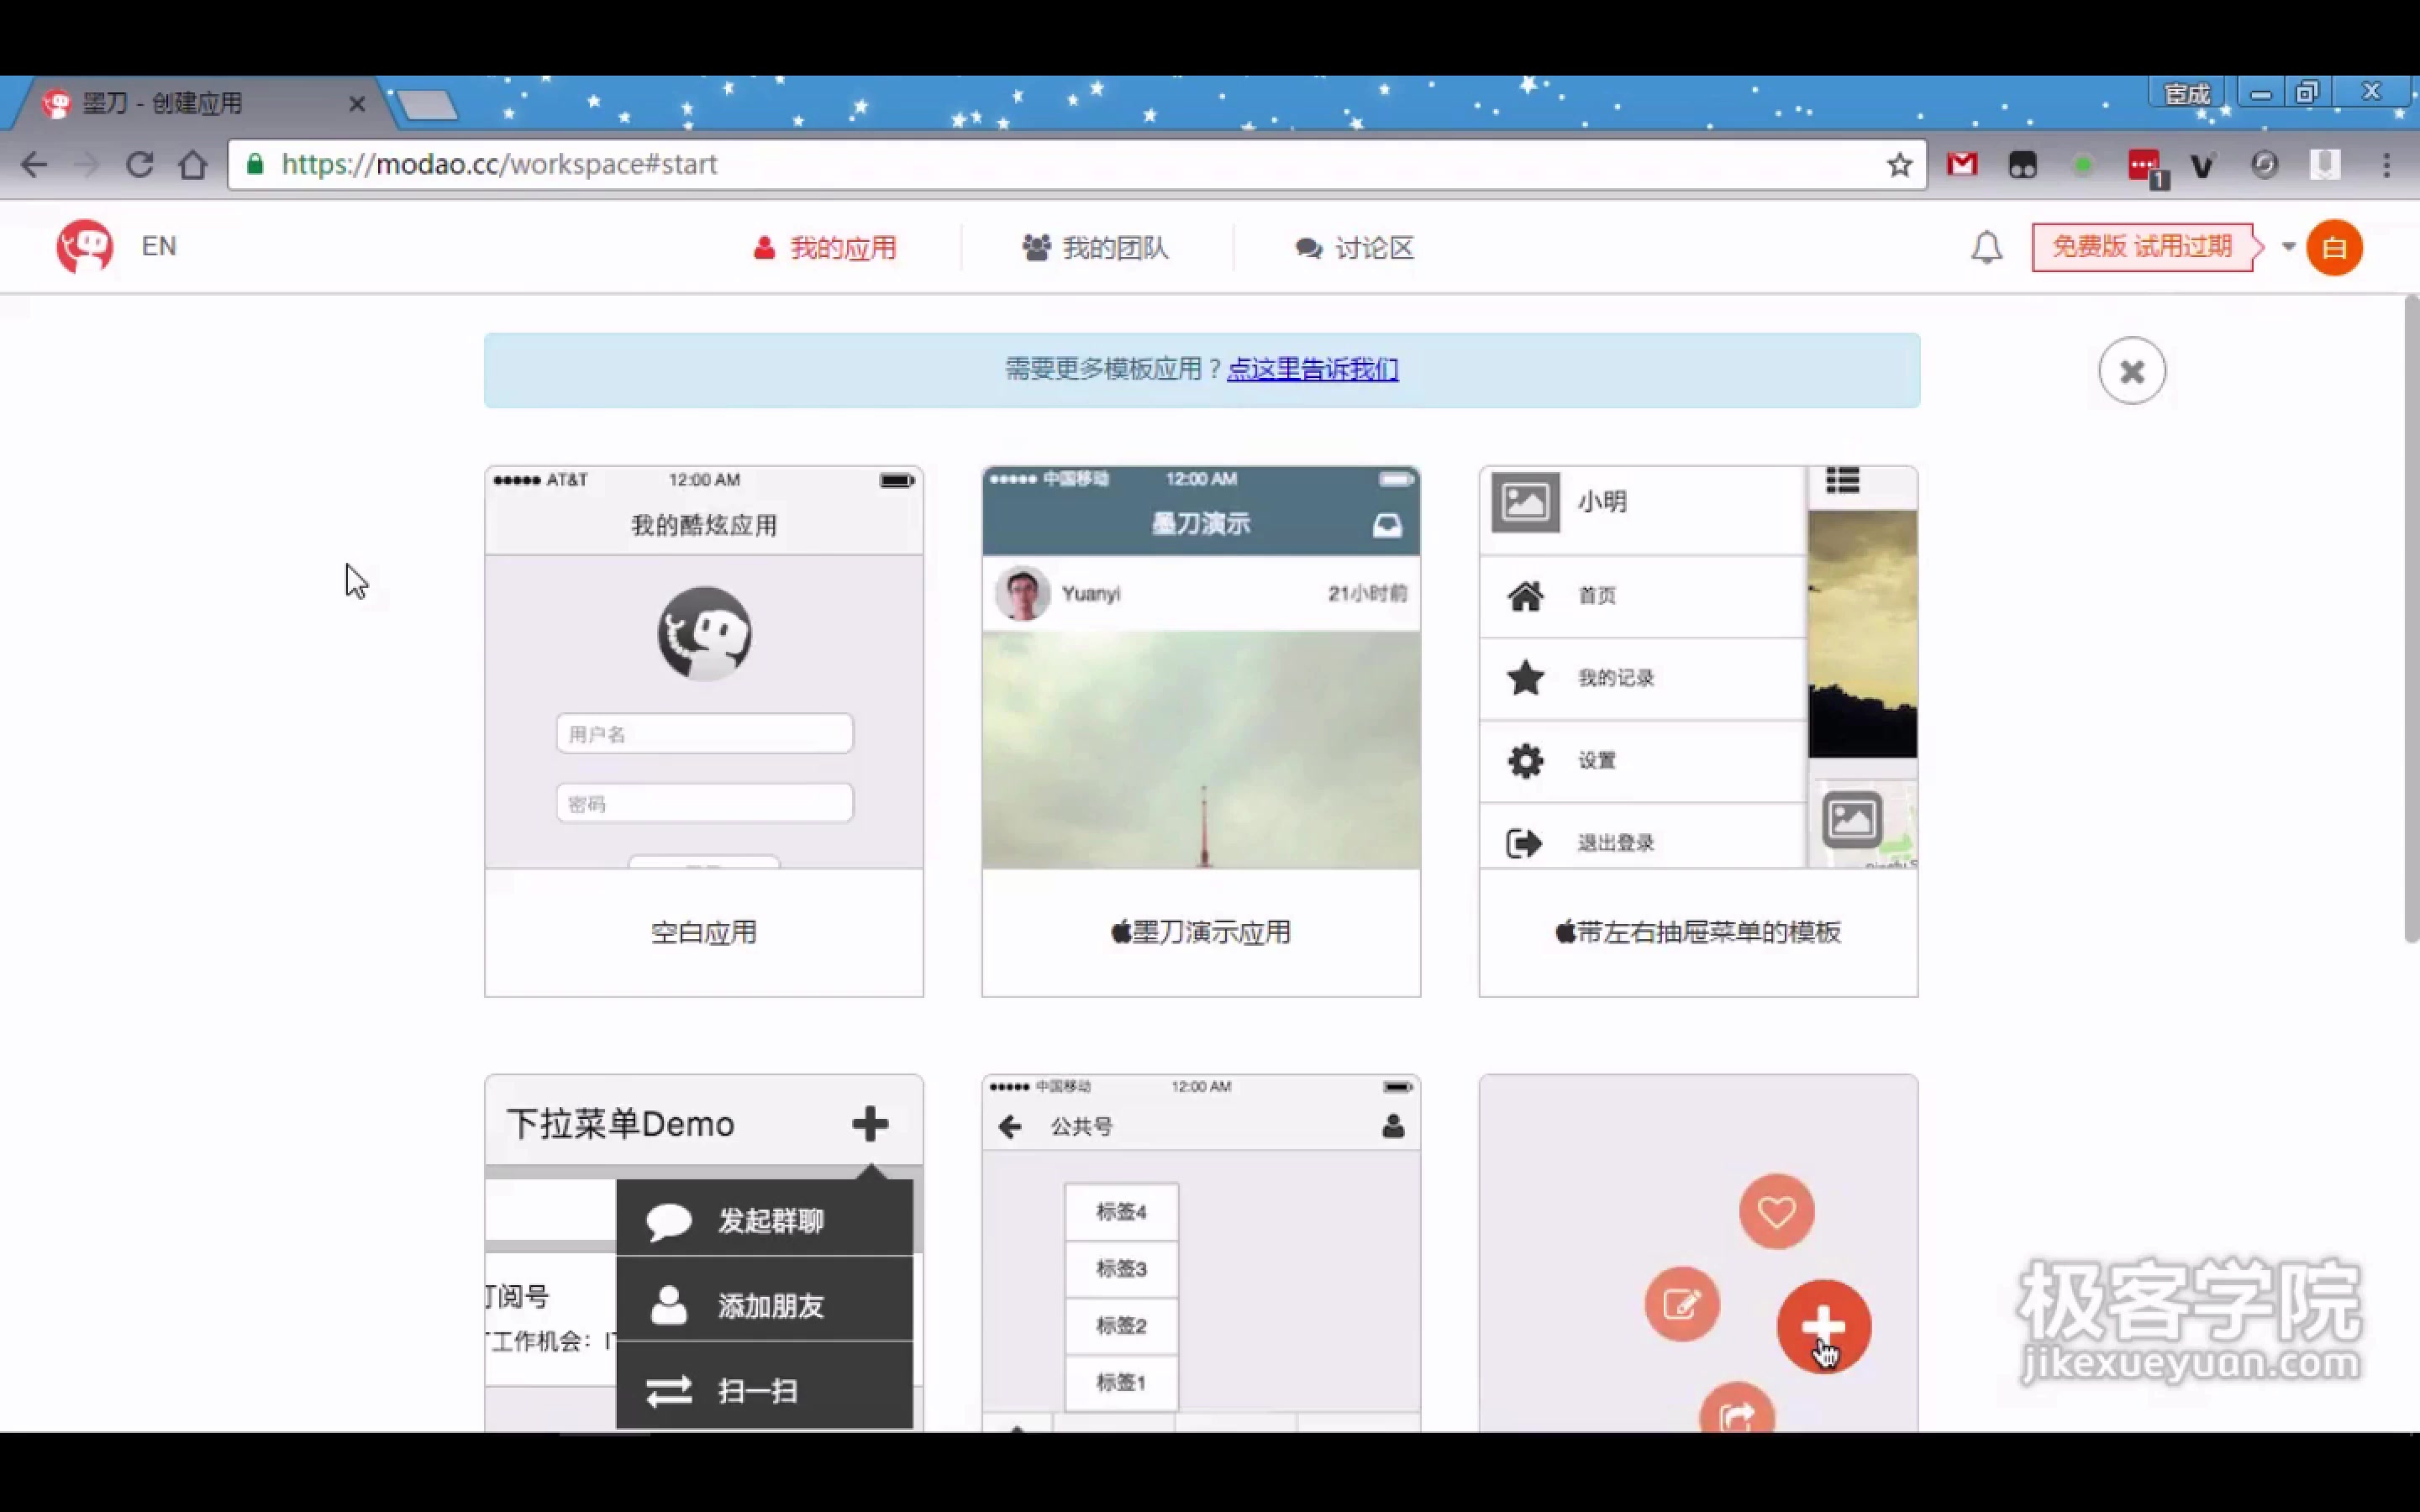Click the 免费版 试用过期 button

coord(2141,247)
